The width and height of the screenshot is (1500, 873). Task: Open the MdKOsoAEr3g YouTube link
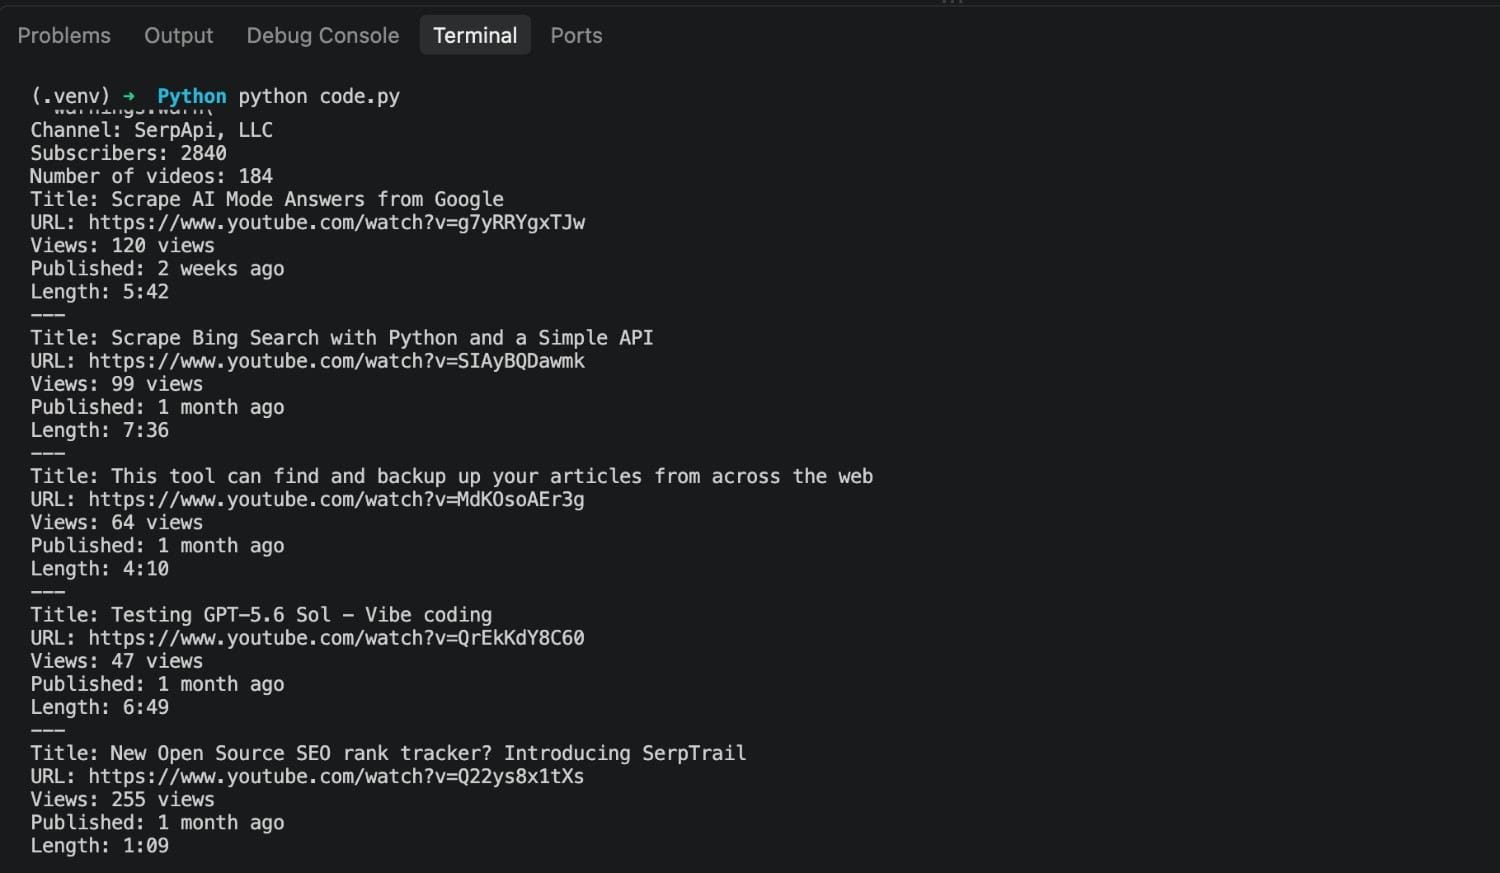click(x=336, y=499)
